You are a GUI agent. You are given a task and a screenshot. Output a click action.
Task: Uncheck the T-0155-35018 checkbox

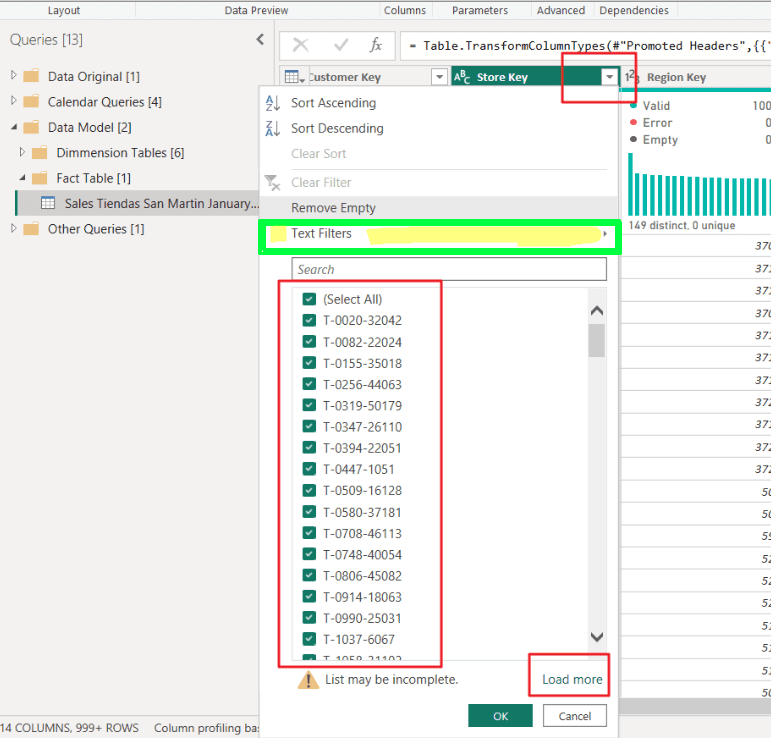(x=309, y=363)
